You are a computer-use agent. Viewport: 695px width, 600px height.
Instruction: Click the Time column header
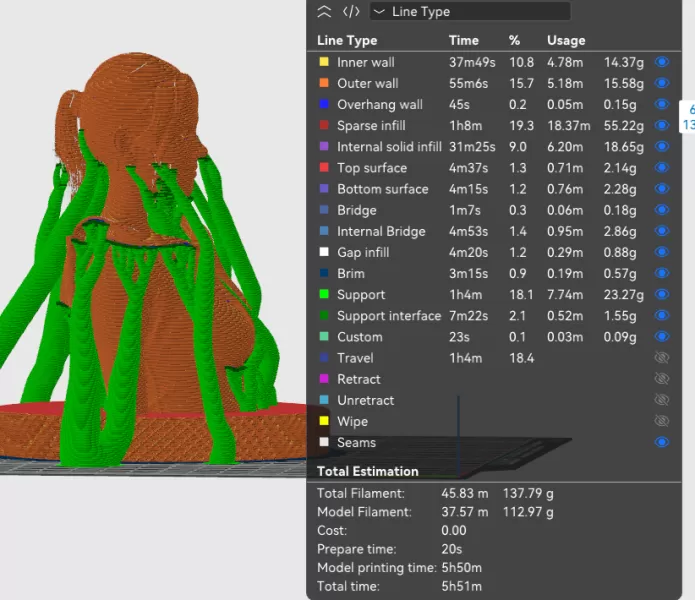(x=463, y=41)
